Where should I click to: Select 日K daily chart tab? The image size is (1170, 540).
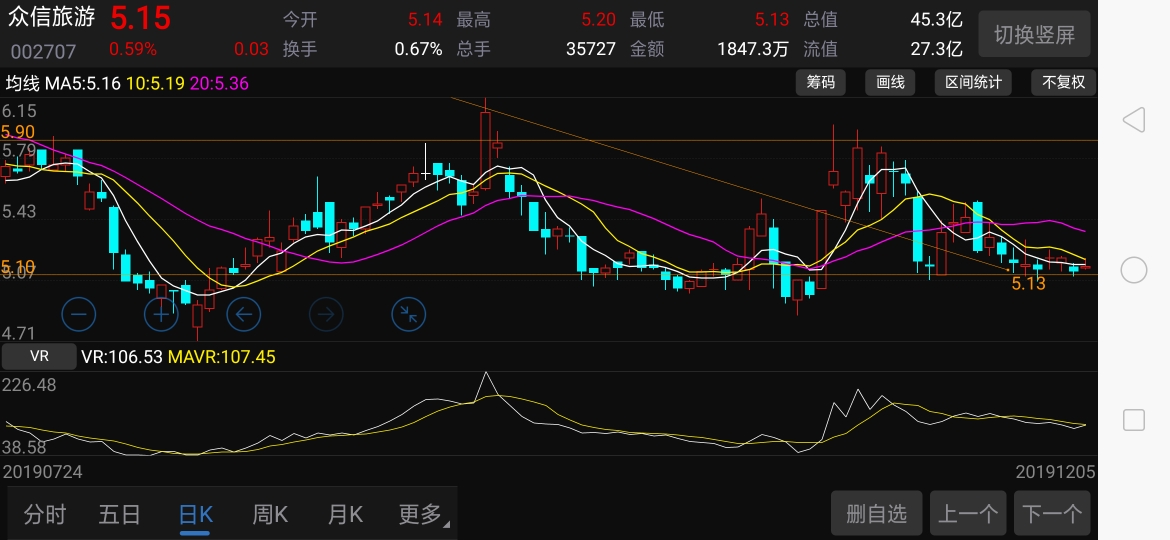[x=195, y=515]
